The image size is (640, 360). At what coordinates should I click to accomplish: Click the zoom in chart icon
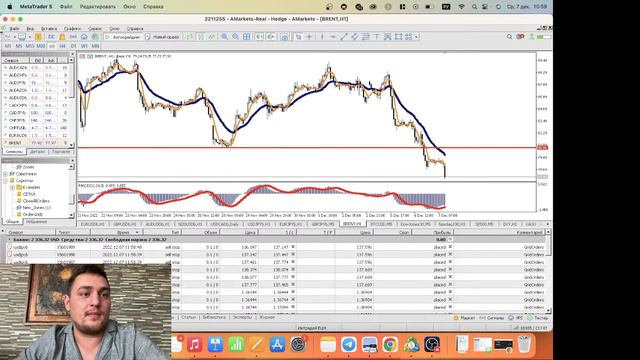click(x=224, y=37)
